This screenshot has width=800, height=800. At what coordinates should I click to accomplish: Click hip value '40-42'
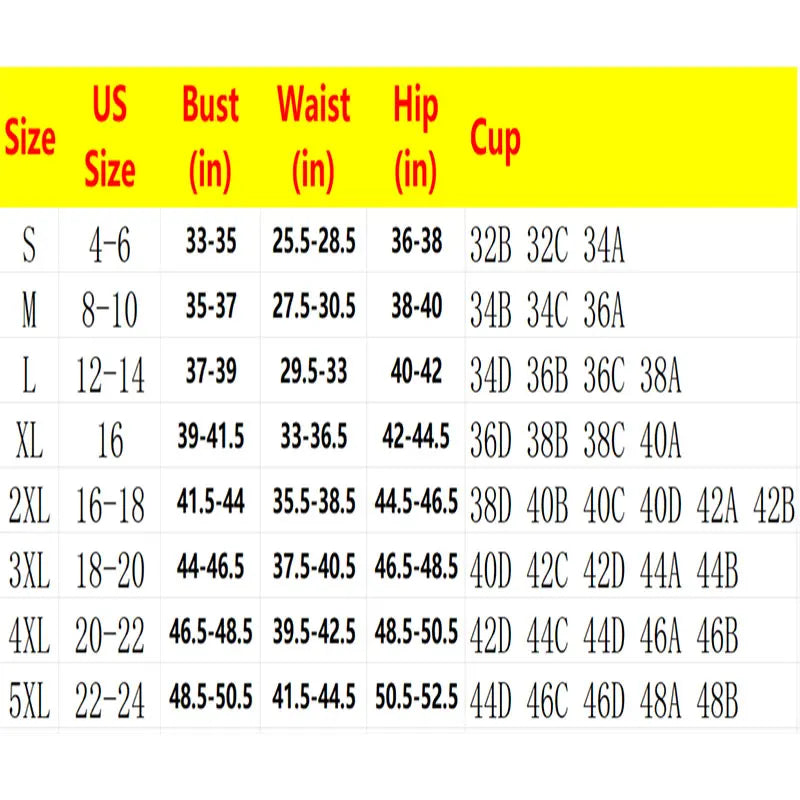click(416, 371)
